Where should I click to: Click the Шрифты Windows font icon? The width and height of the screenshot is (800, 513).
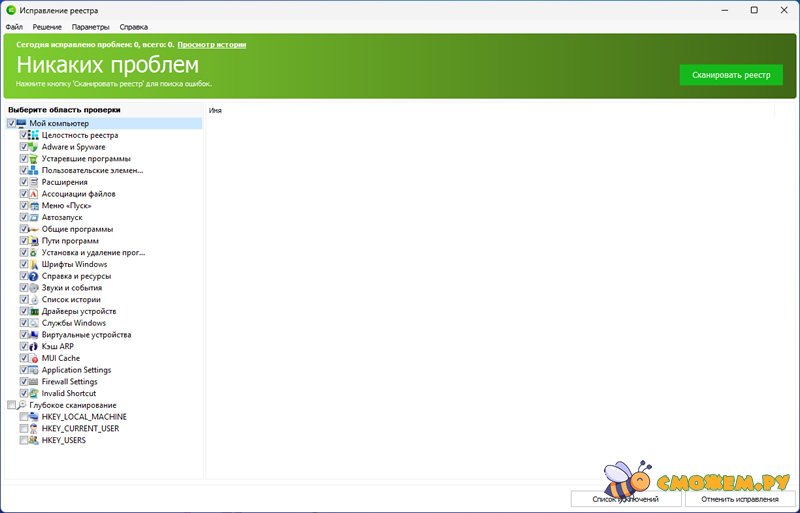[33, 264]
